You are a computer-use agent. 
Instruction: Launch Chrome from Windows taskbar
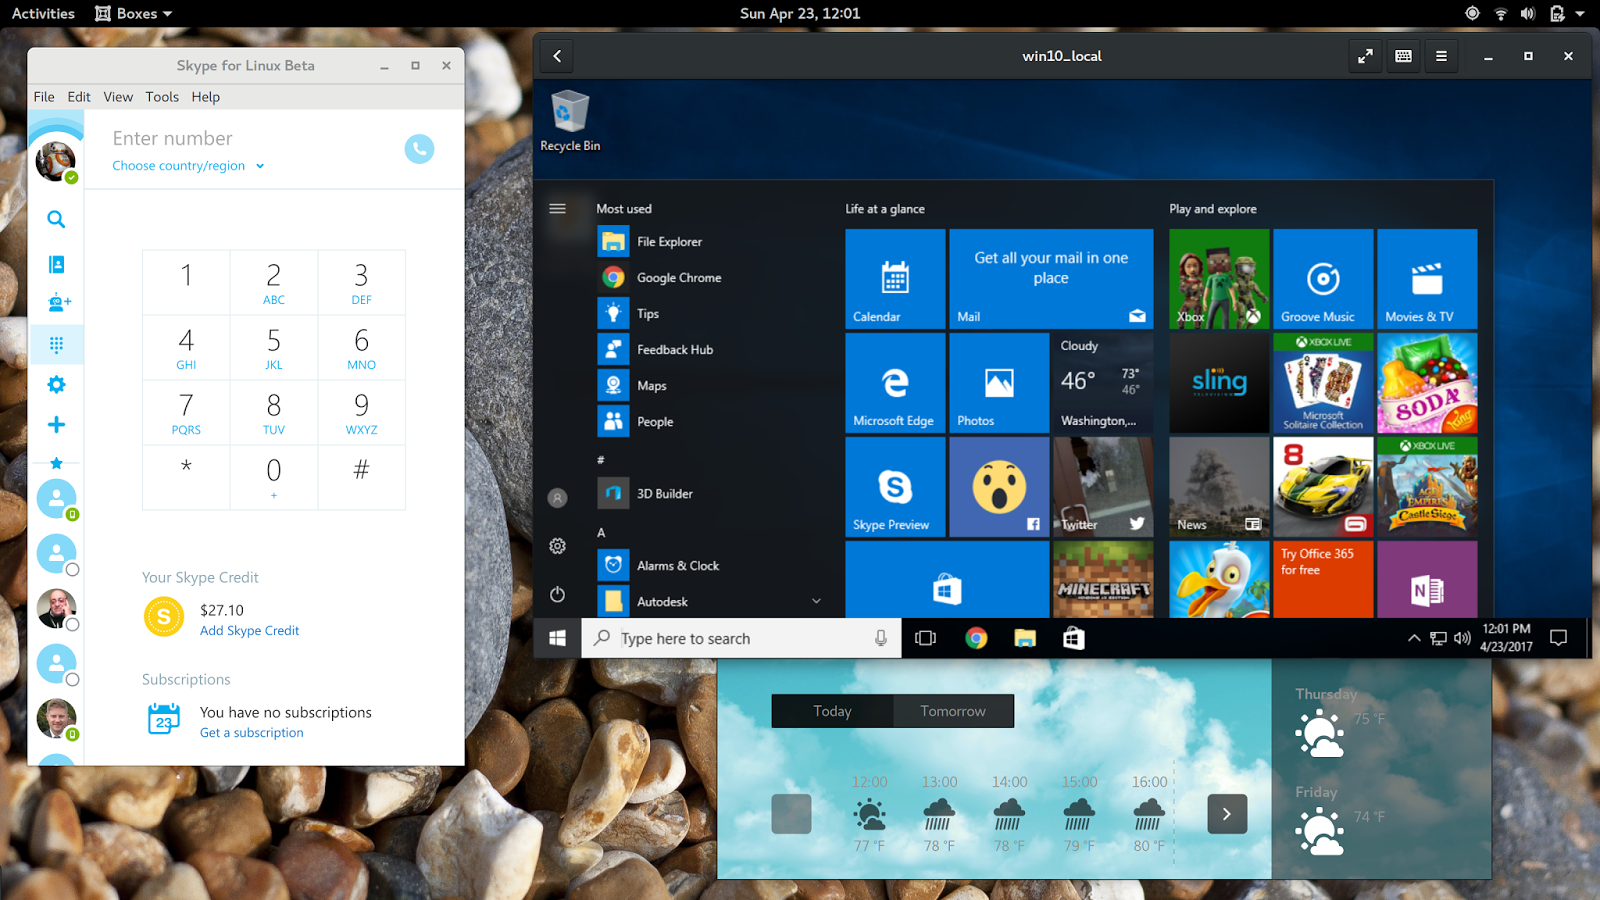point(976,638)
